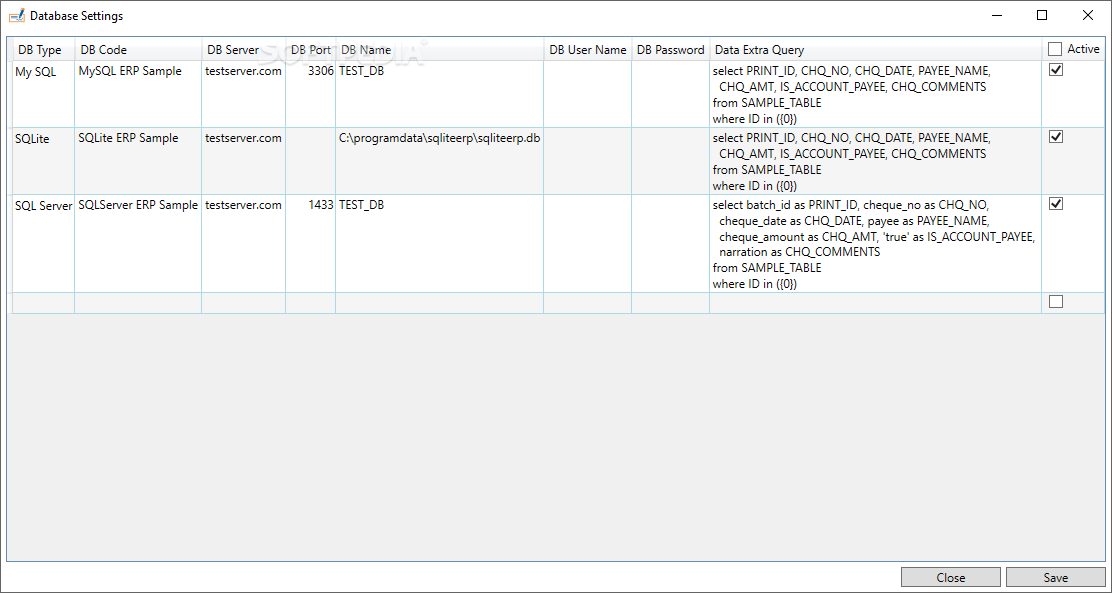Select port 3306 cell
Viewport: 1112px width, 593px height.
point(311,94)
